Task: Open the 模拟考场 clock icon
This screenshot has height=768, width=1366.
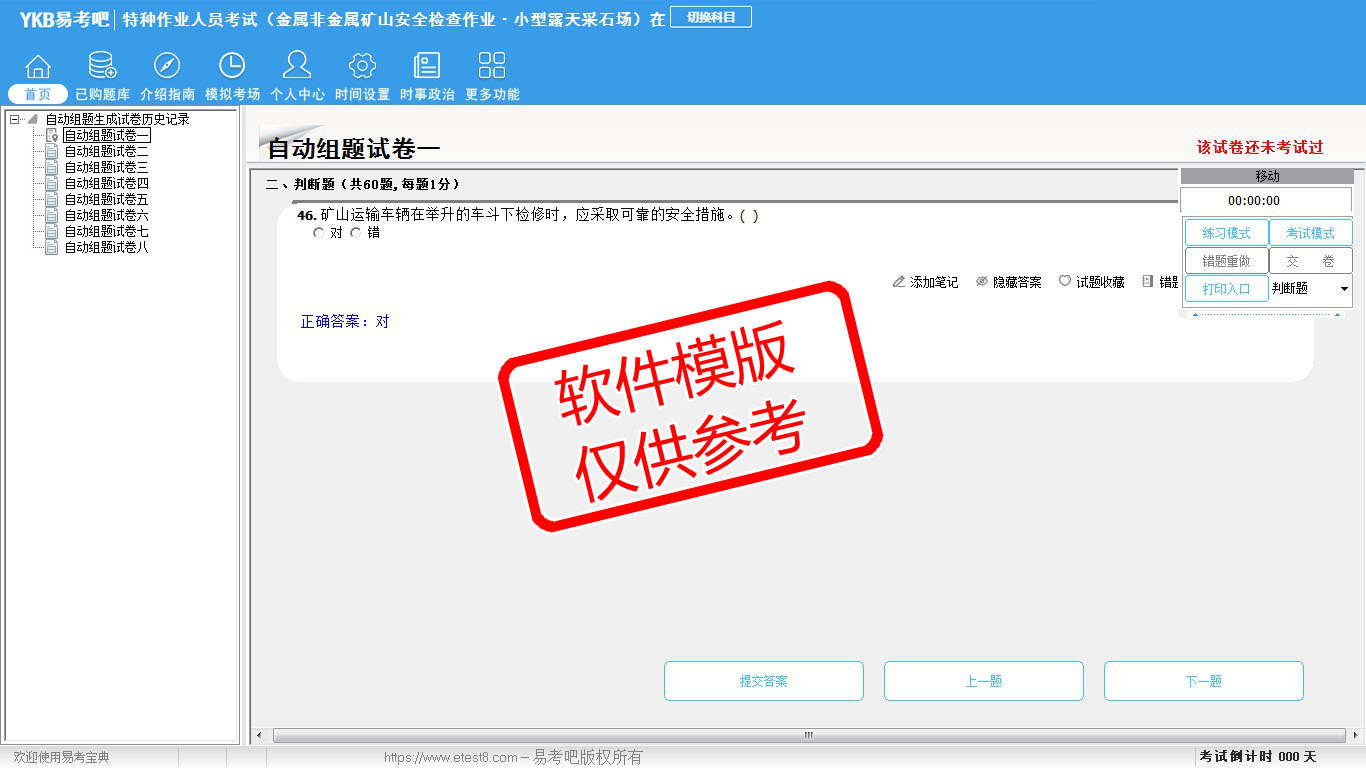Action: pos(232,67)
